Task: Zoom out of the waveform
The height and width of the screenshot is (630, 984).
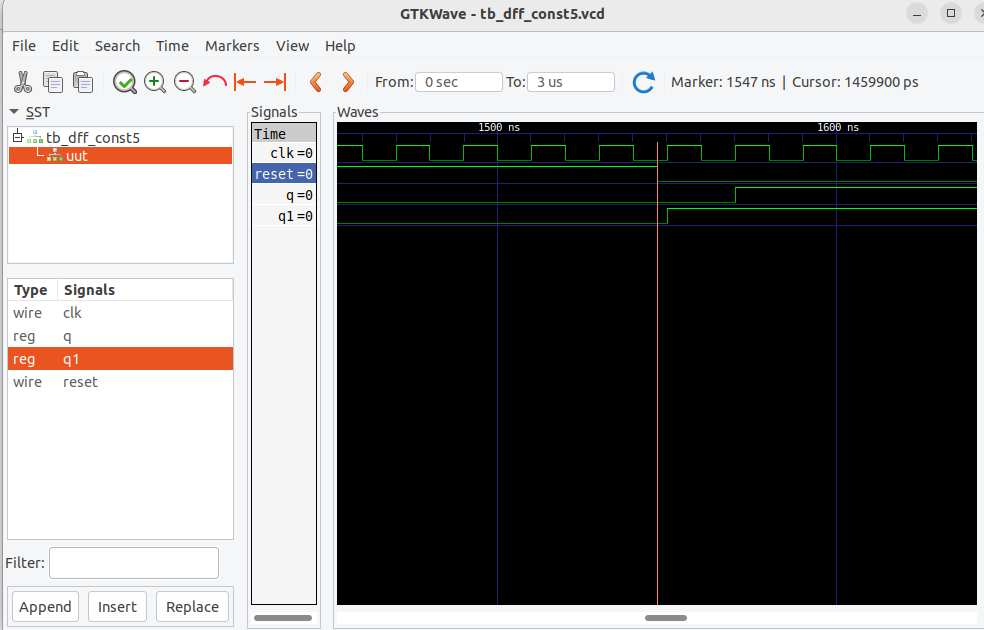Action: click(x=185, y=82)
